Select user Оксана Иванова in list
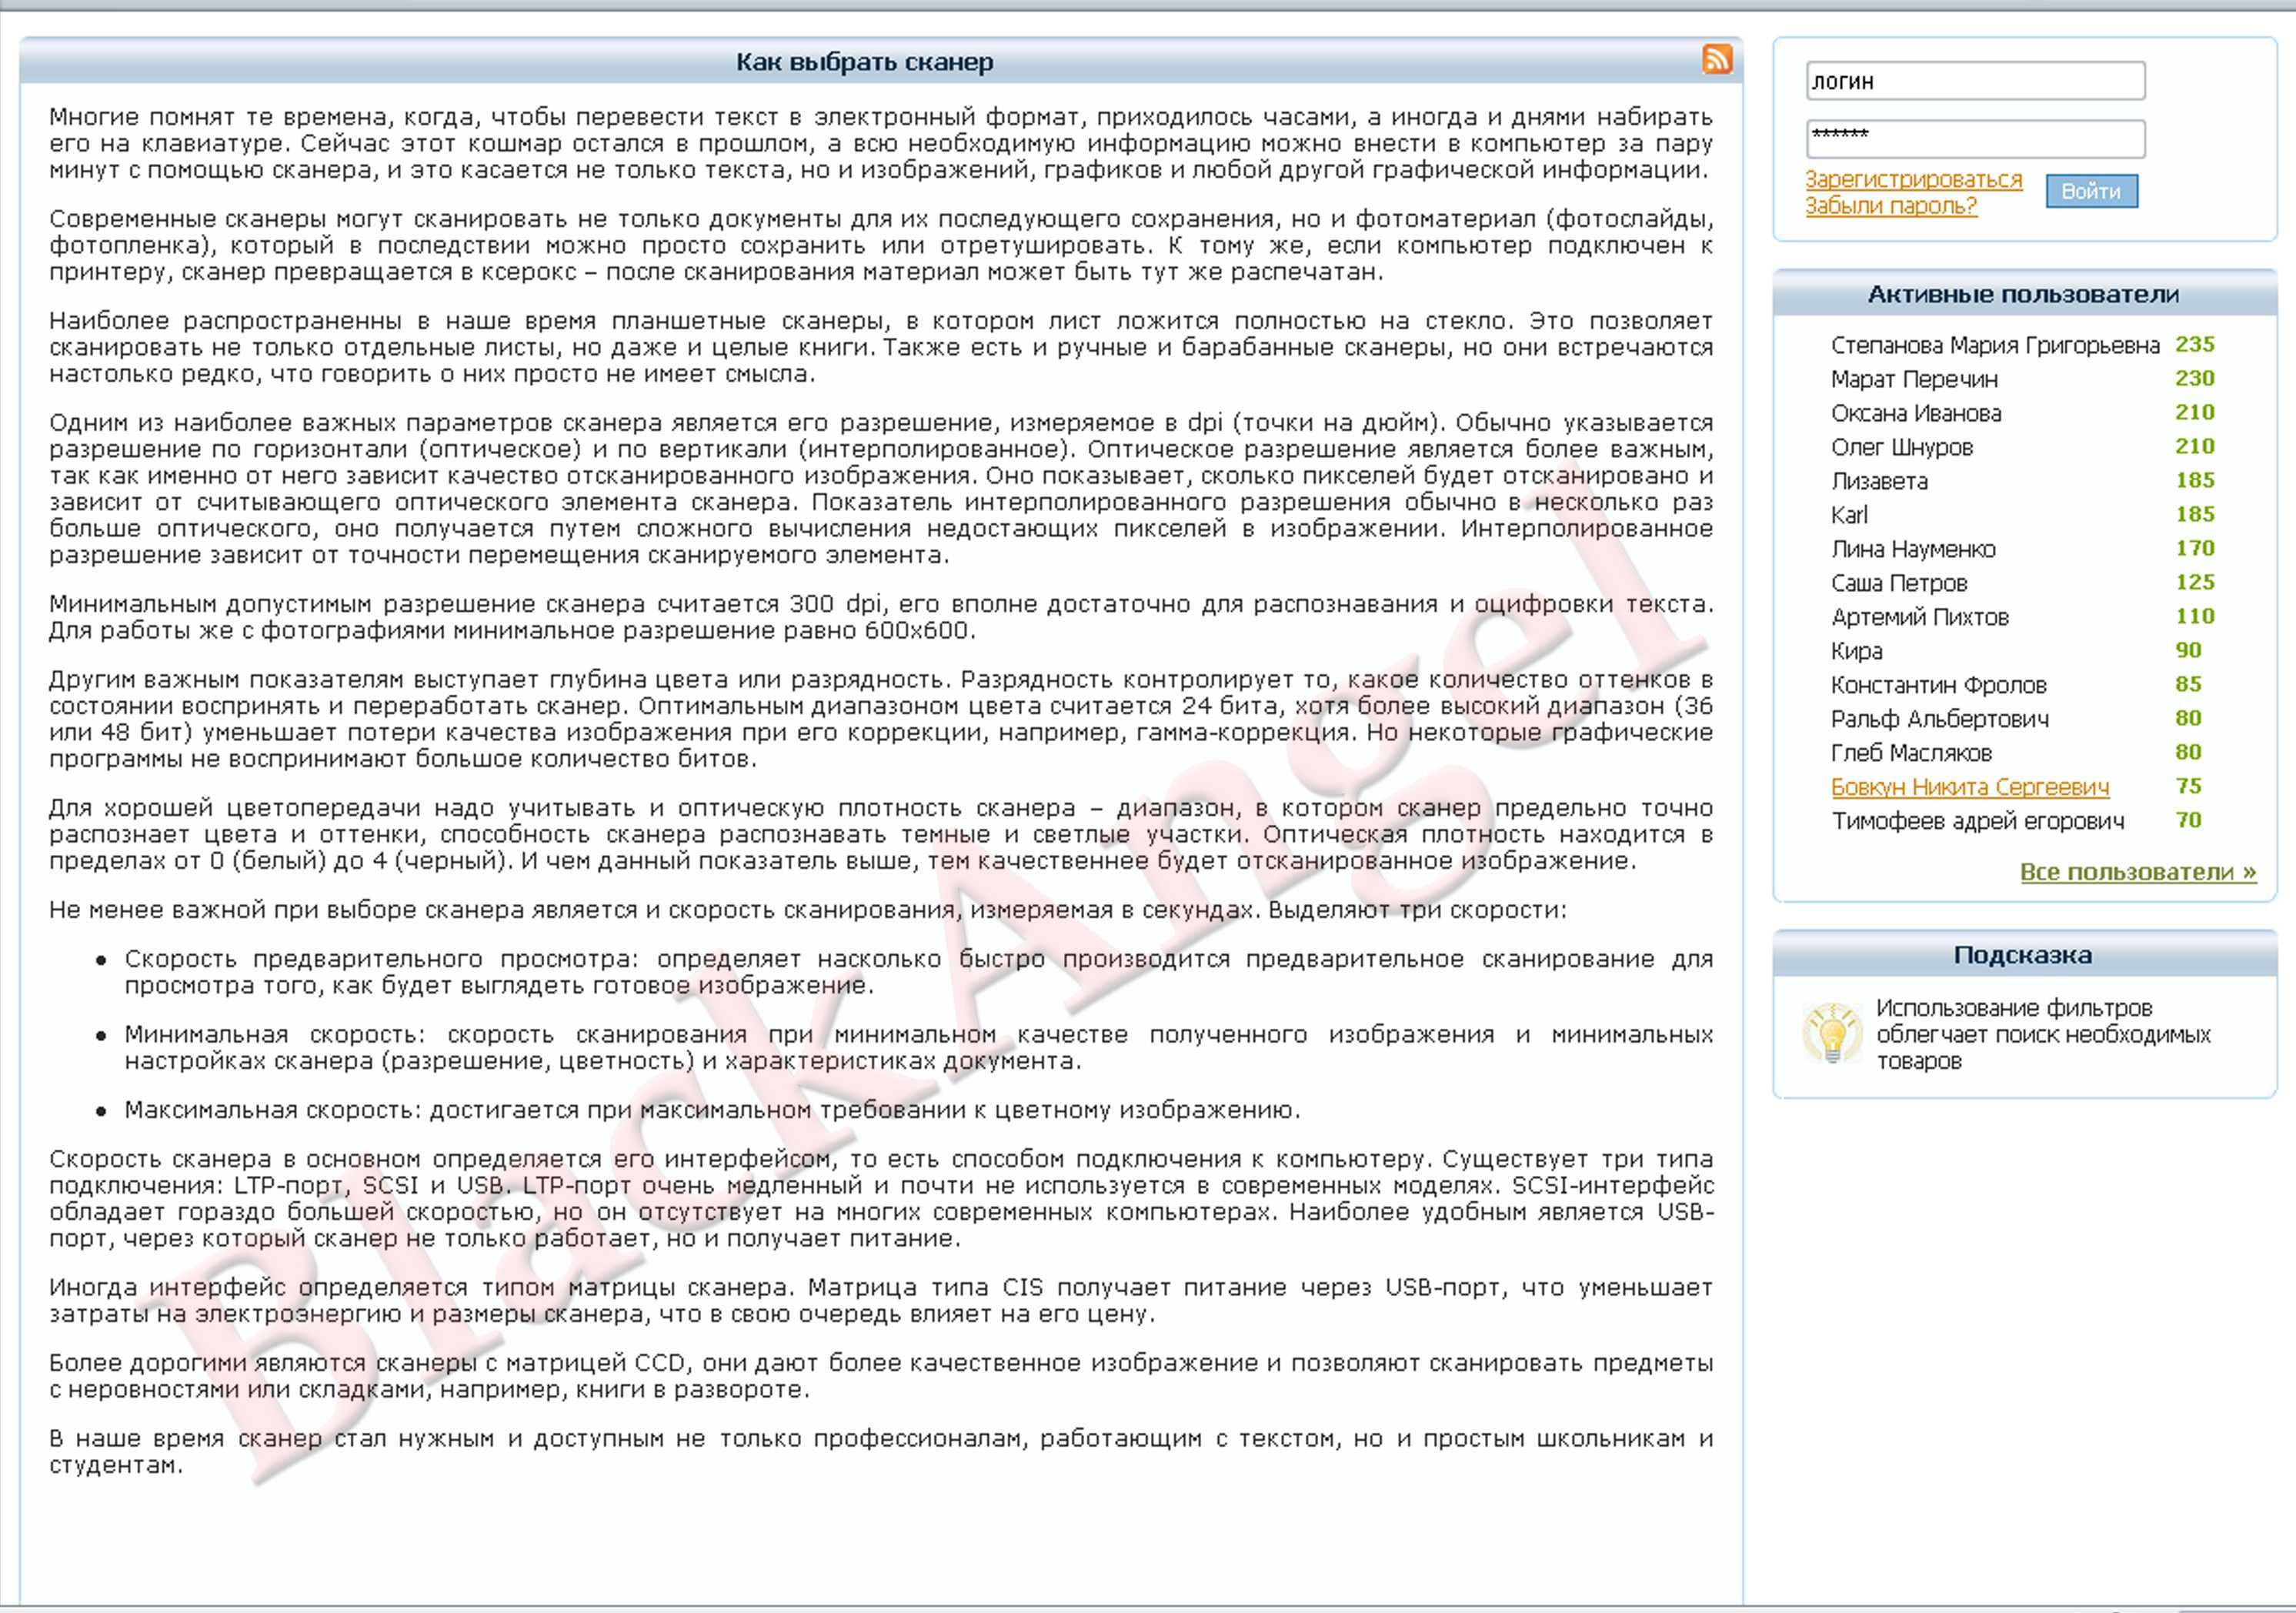 tap(1915, 413)
